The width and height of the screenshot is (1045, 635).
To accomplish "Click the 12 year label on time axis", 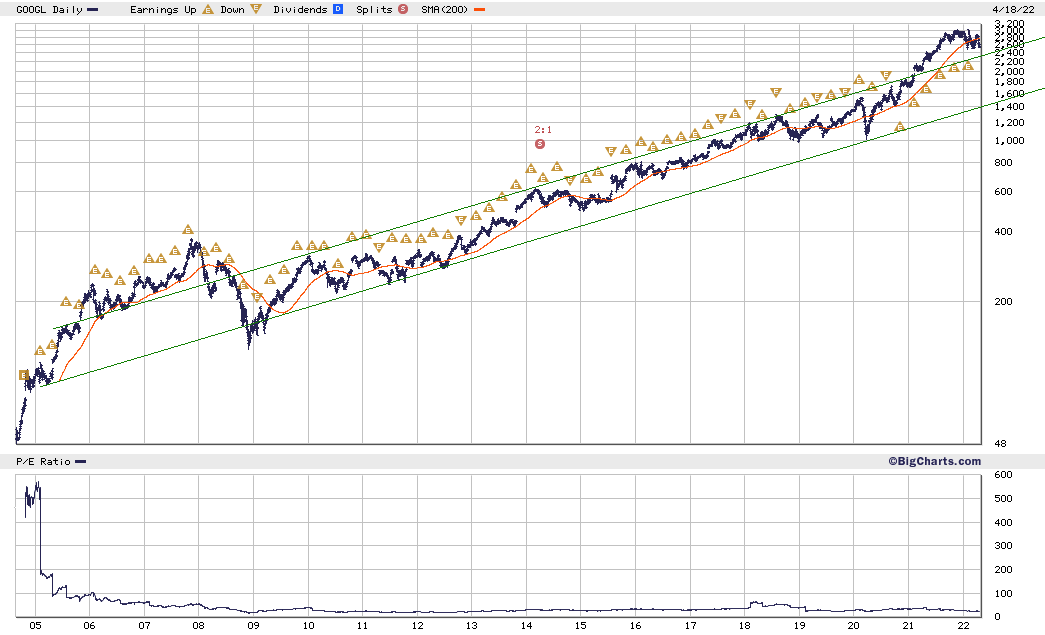I will 417,626.
